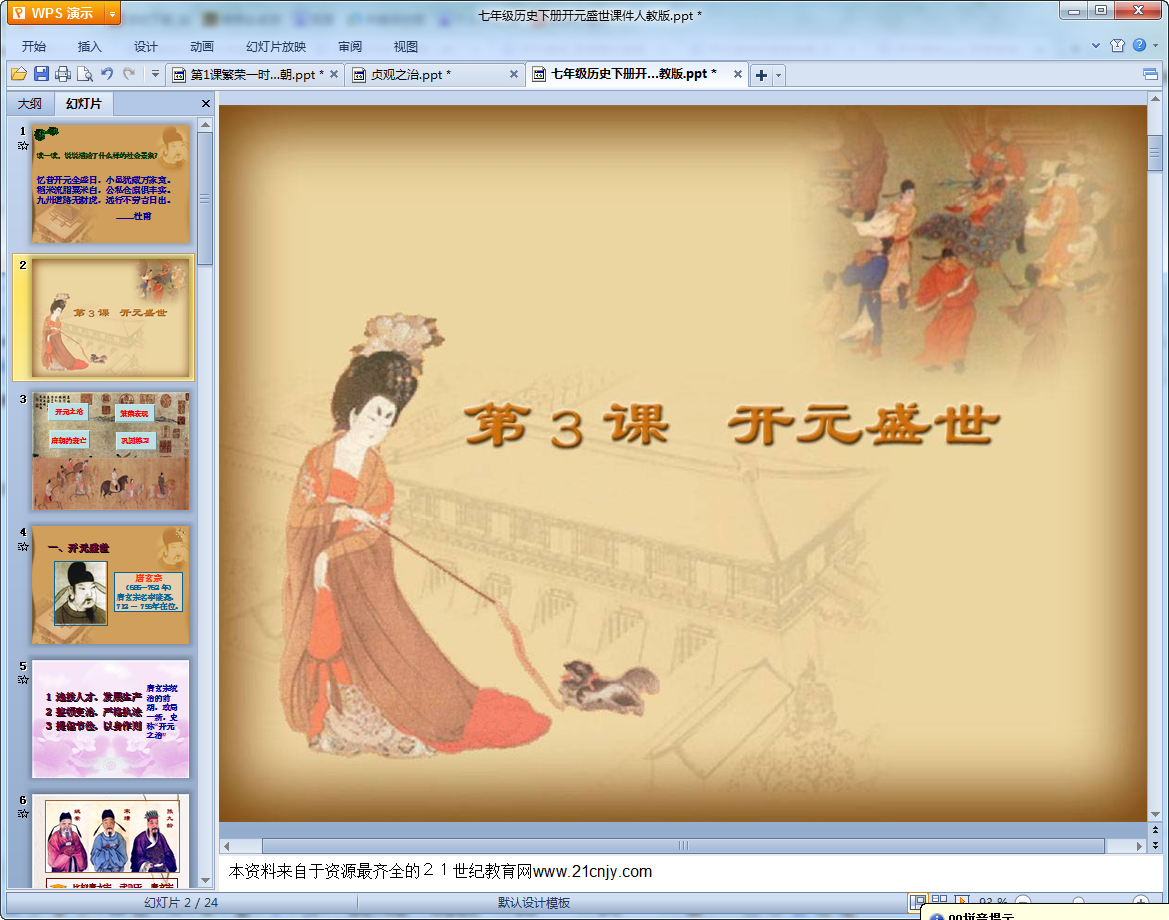Click the window list icon at tab bar right
Screen dimensions: 1169x920
1150,74
